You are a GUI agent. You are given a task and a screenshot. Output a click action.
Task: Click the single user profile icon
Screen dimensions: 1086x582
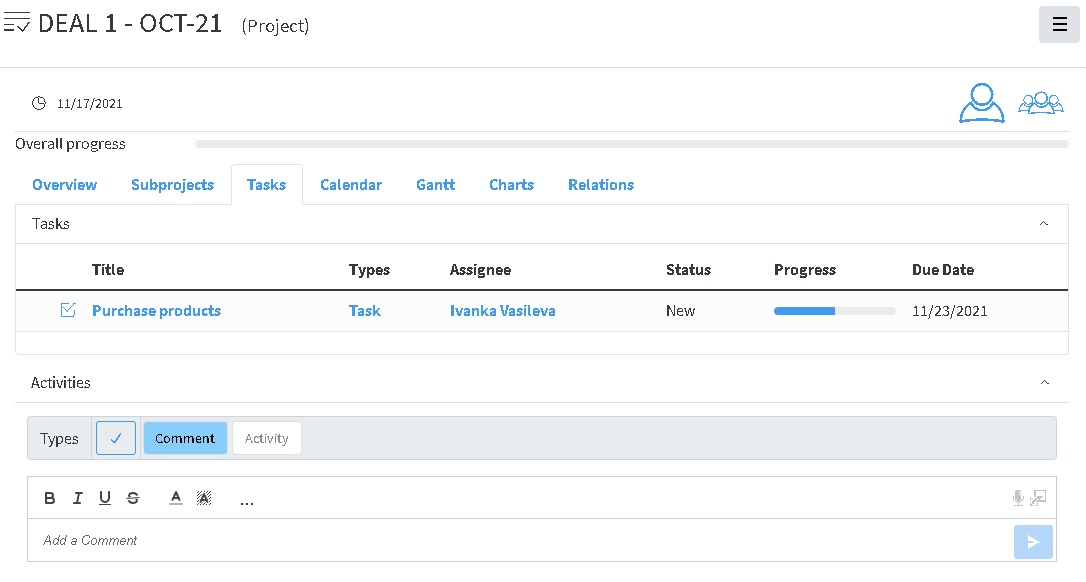point(981,103)
